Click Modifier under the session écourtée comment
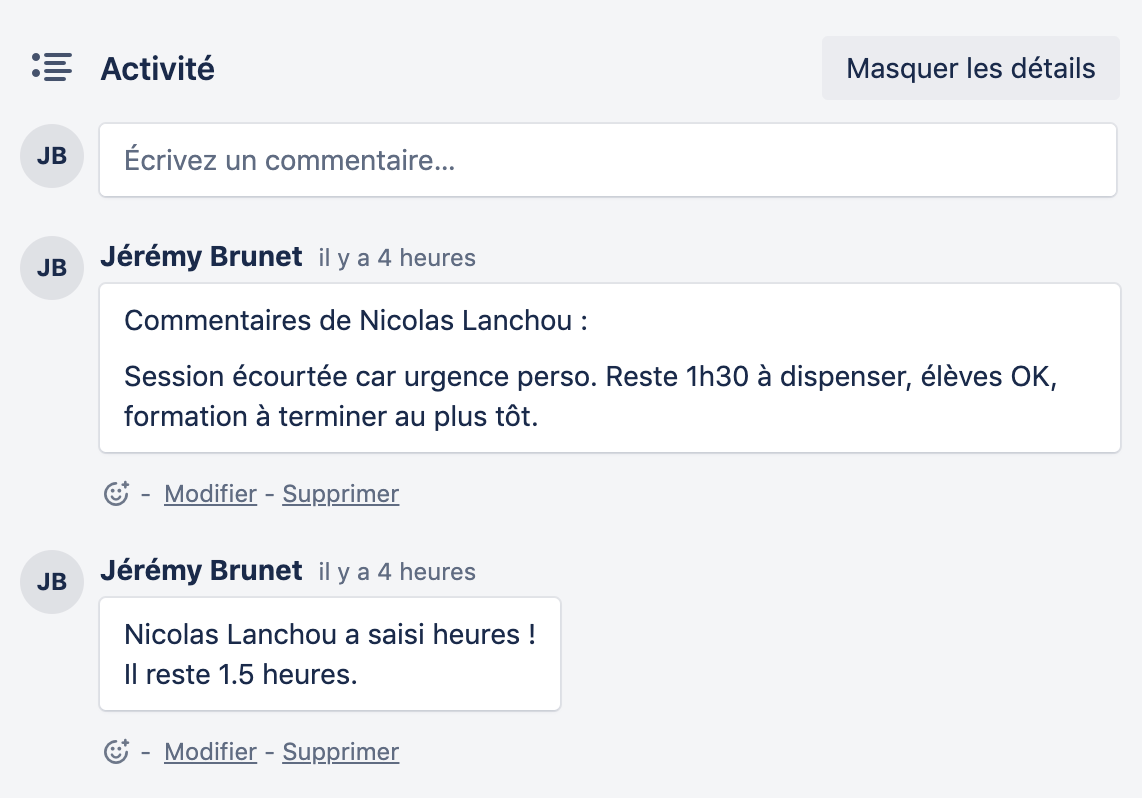 pyautogui.click(x=210, y=494)
